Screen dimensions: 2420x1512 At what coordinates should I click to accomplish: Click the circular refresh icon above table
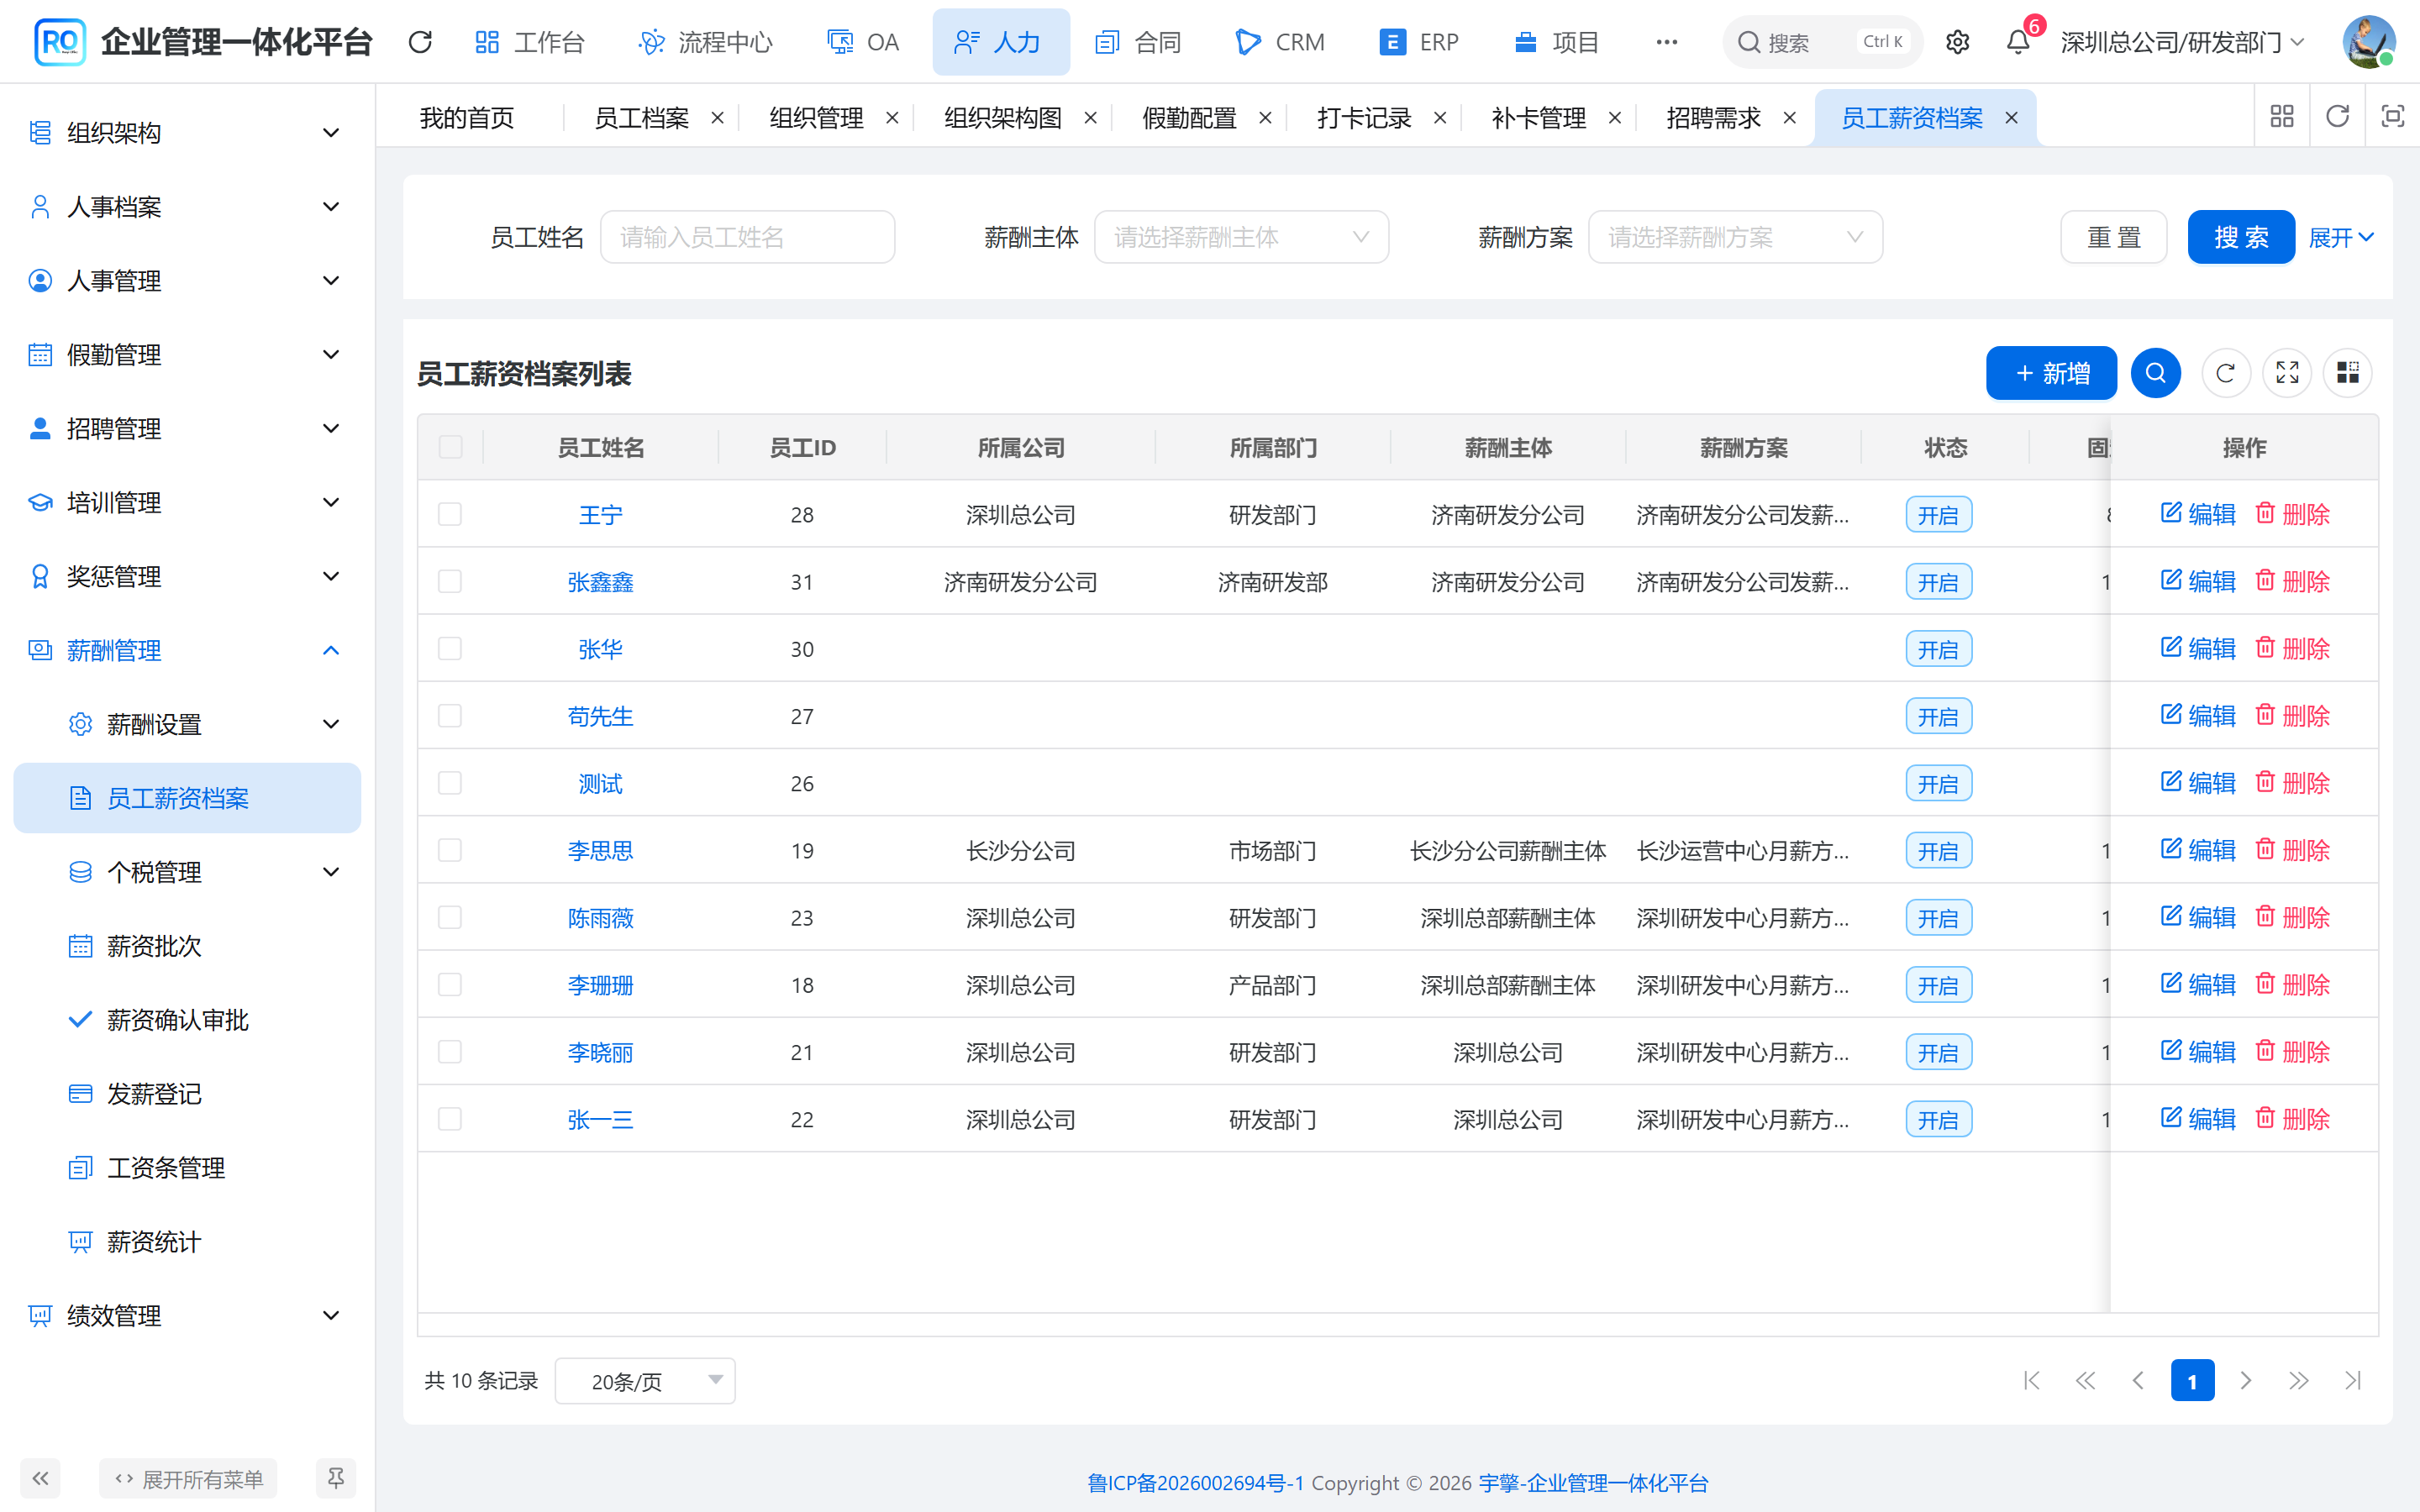(x=2225, y=373)
